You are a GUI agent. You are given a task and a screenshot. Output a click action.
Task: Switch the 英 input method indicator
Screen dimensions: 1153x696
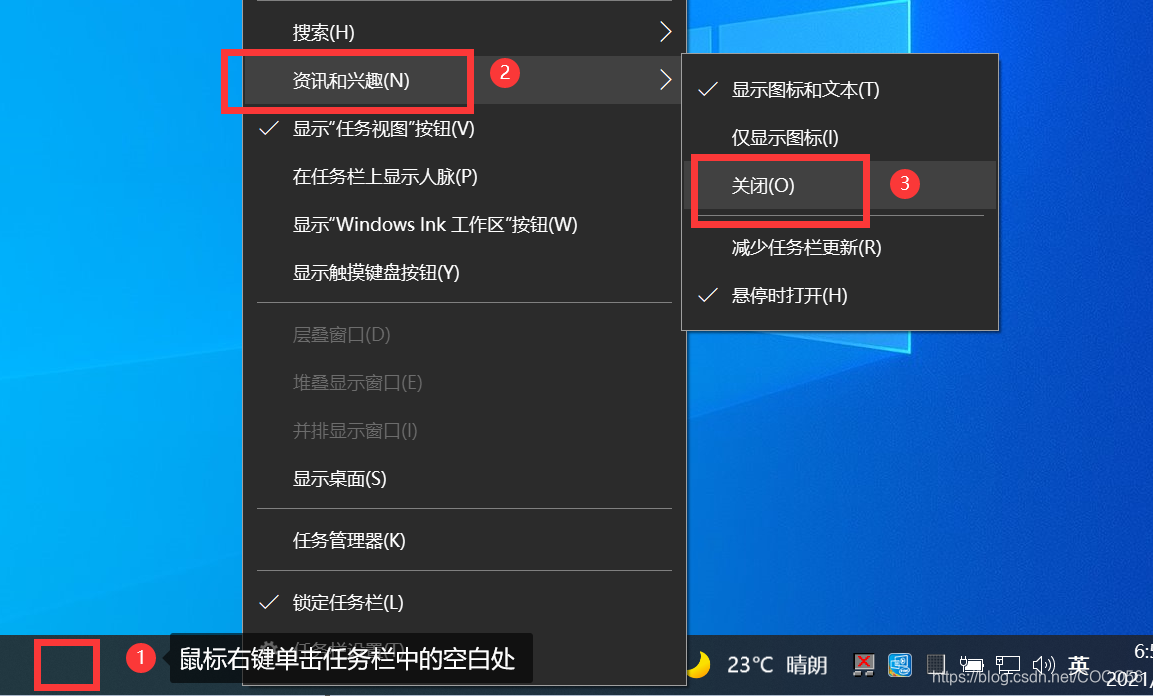[x=1079, y=665]
